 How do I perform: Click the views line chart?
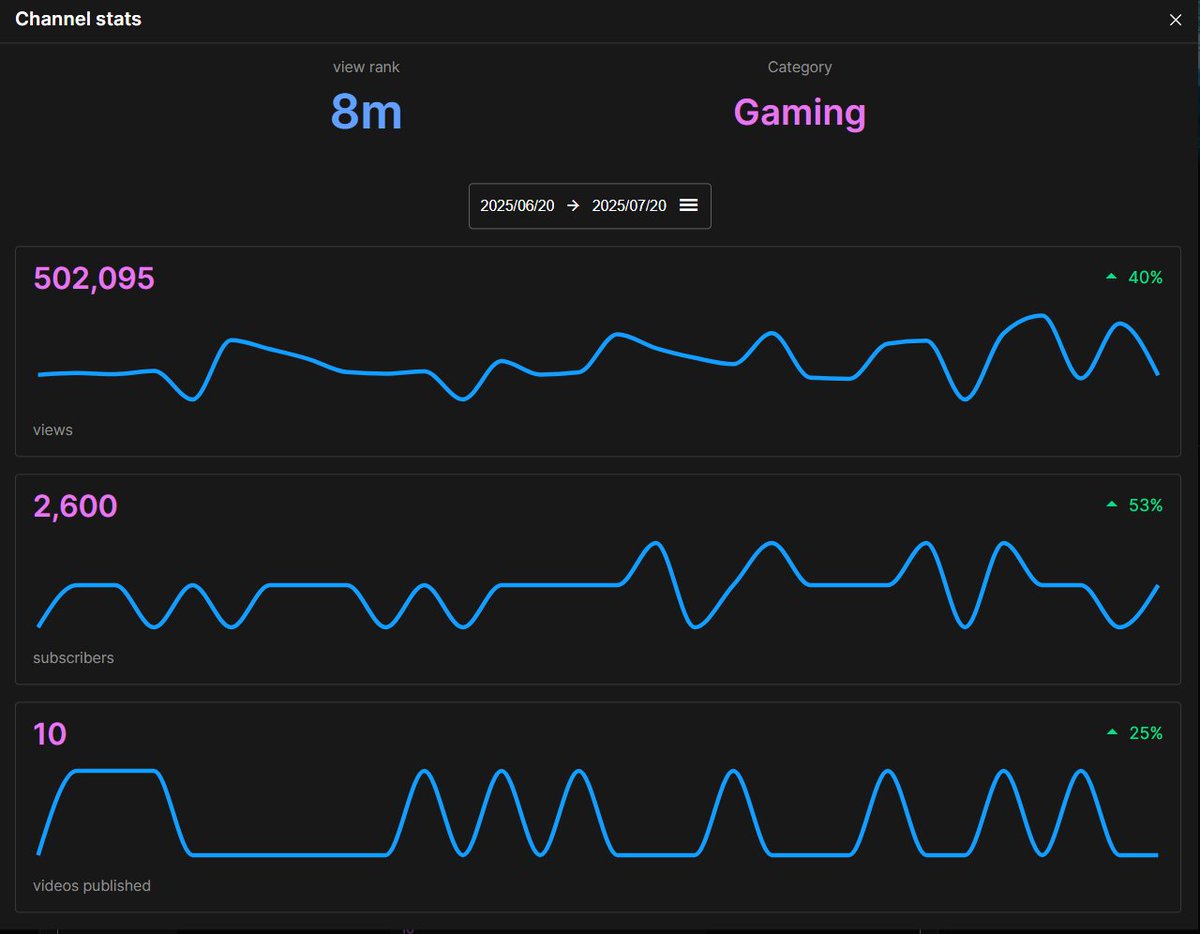point(598,358)
